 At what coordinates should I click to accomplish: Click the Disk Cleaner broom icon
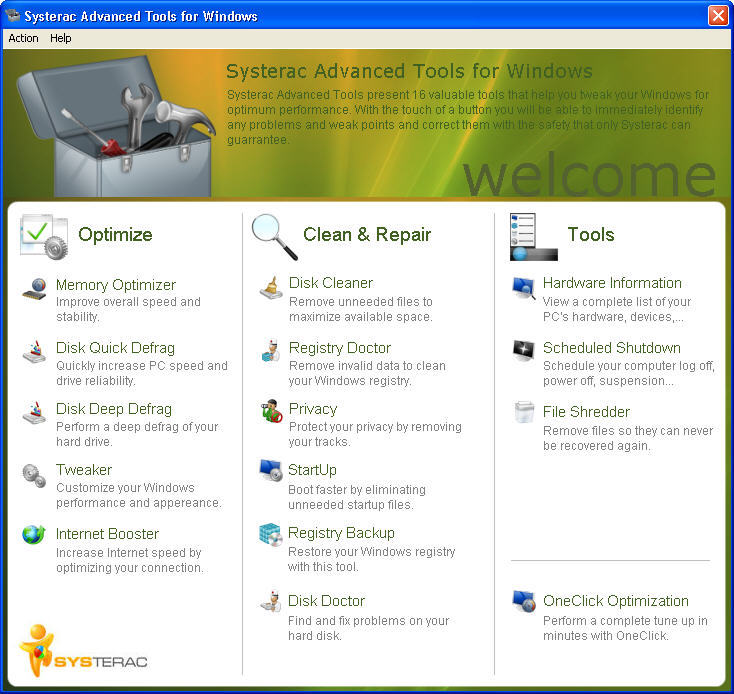271,287
